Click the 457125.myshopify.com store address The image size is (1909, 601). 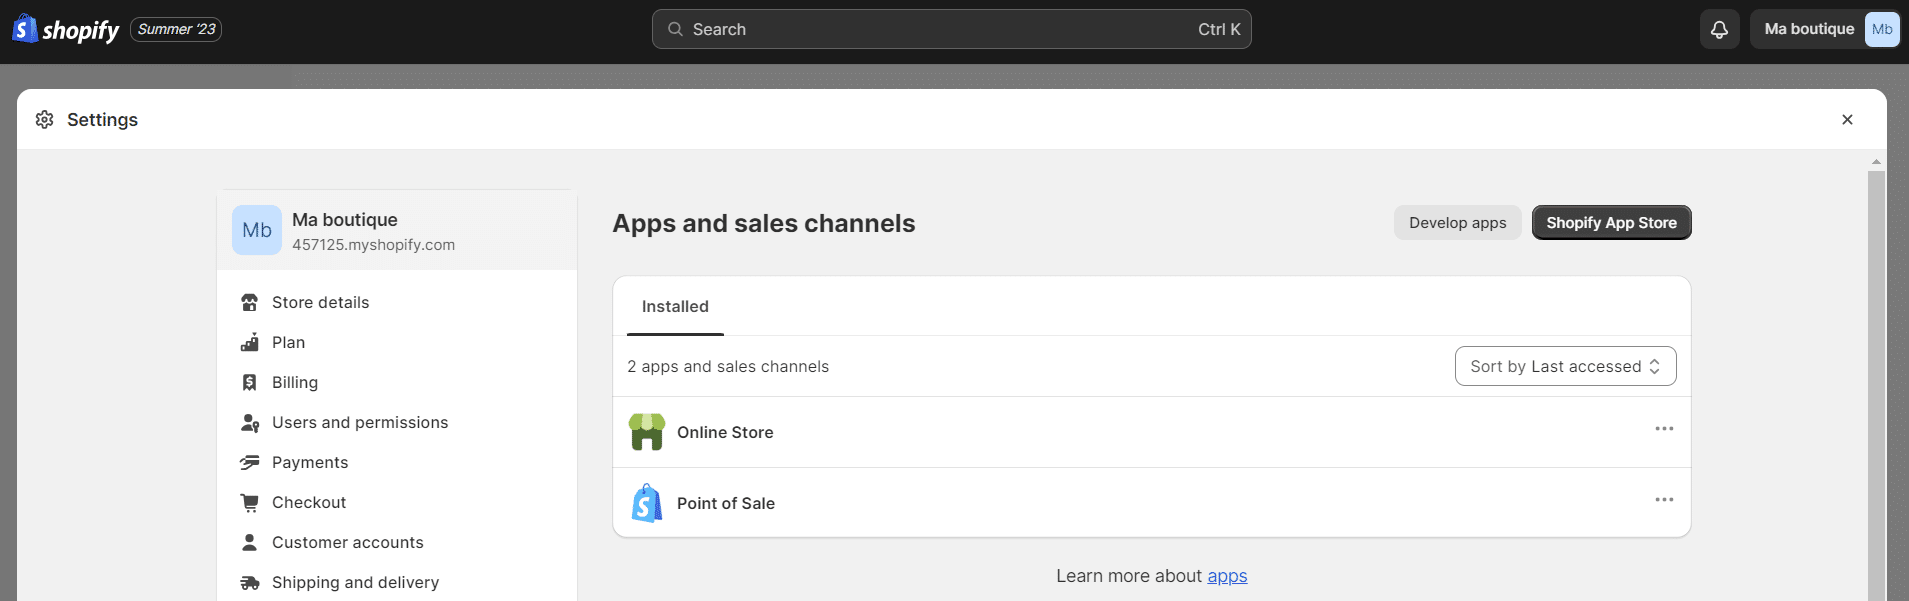tap(373, 245)
